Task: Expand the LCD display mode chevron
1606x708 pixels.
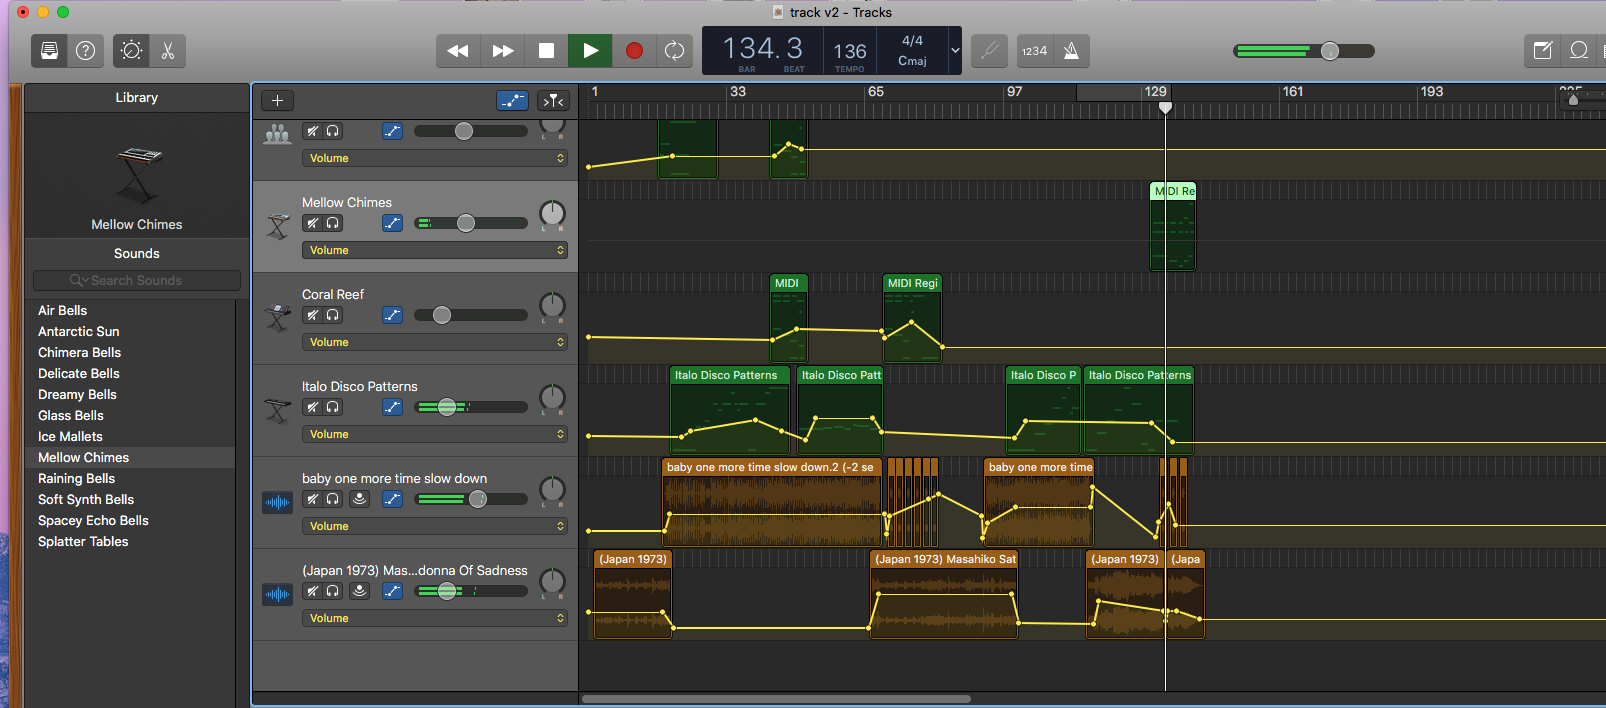Action: [955, 51]
